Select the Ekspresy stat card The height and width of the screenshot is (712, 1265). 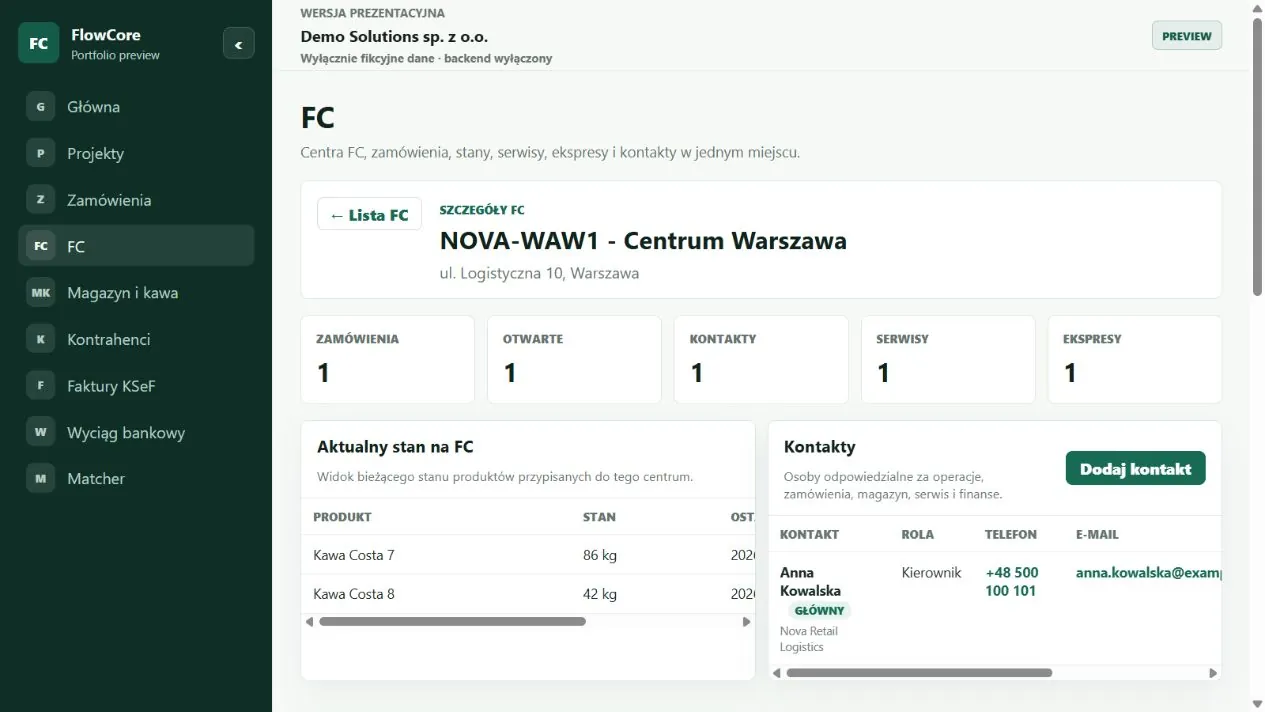tap(1135, 360)
